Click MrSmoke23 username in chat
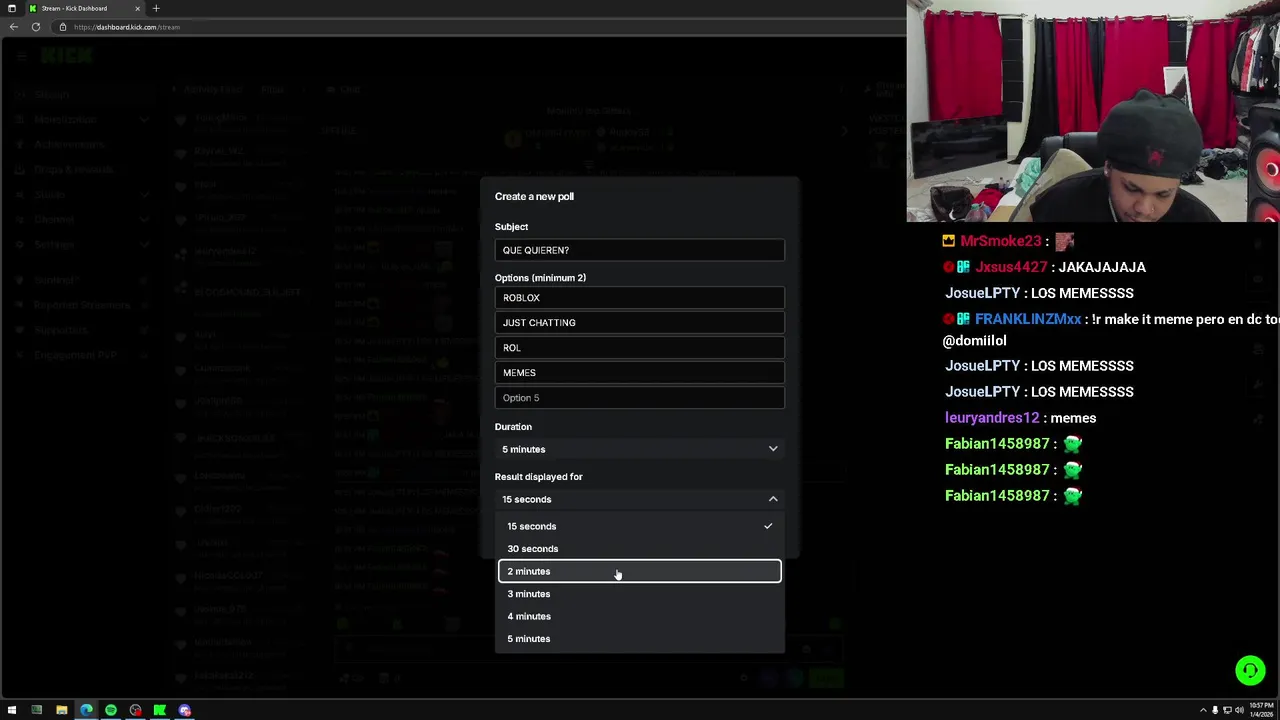Viewport: 1280px width, 720px height. click(x=1000, y=241)
